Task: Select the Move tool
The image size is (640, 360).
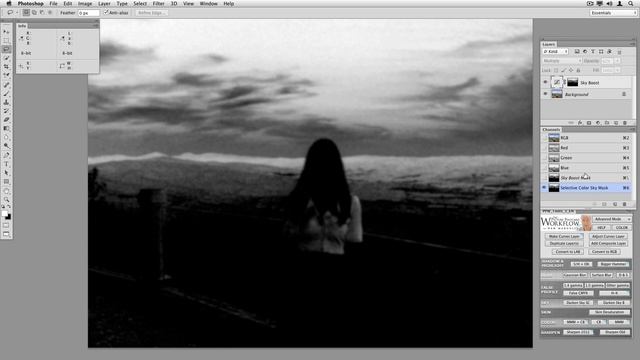Action: pos(6,31)
